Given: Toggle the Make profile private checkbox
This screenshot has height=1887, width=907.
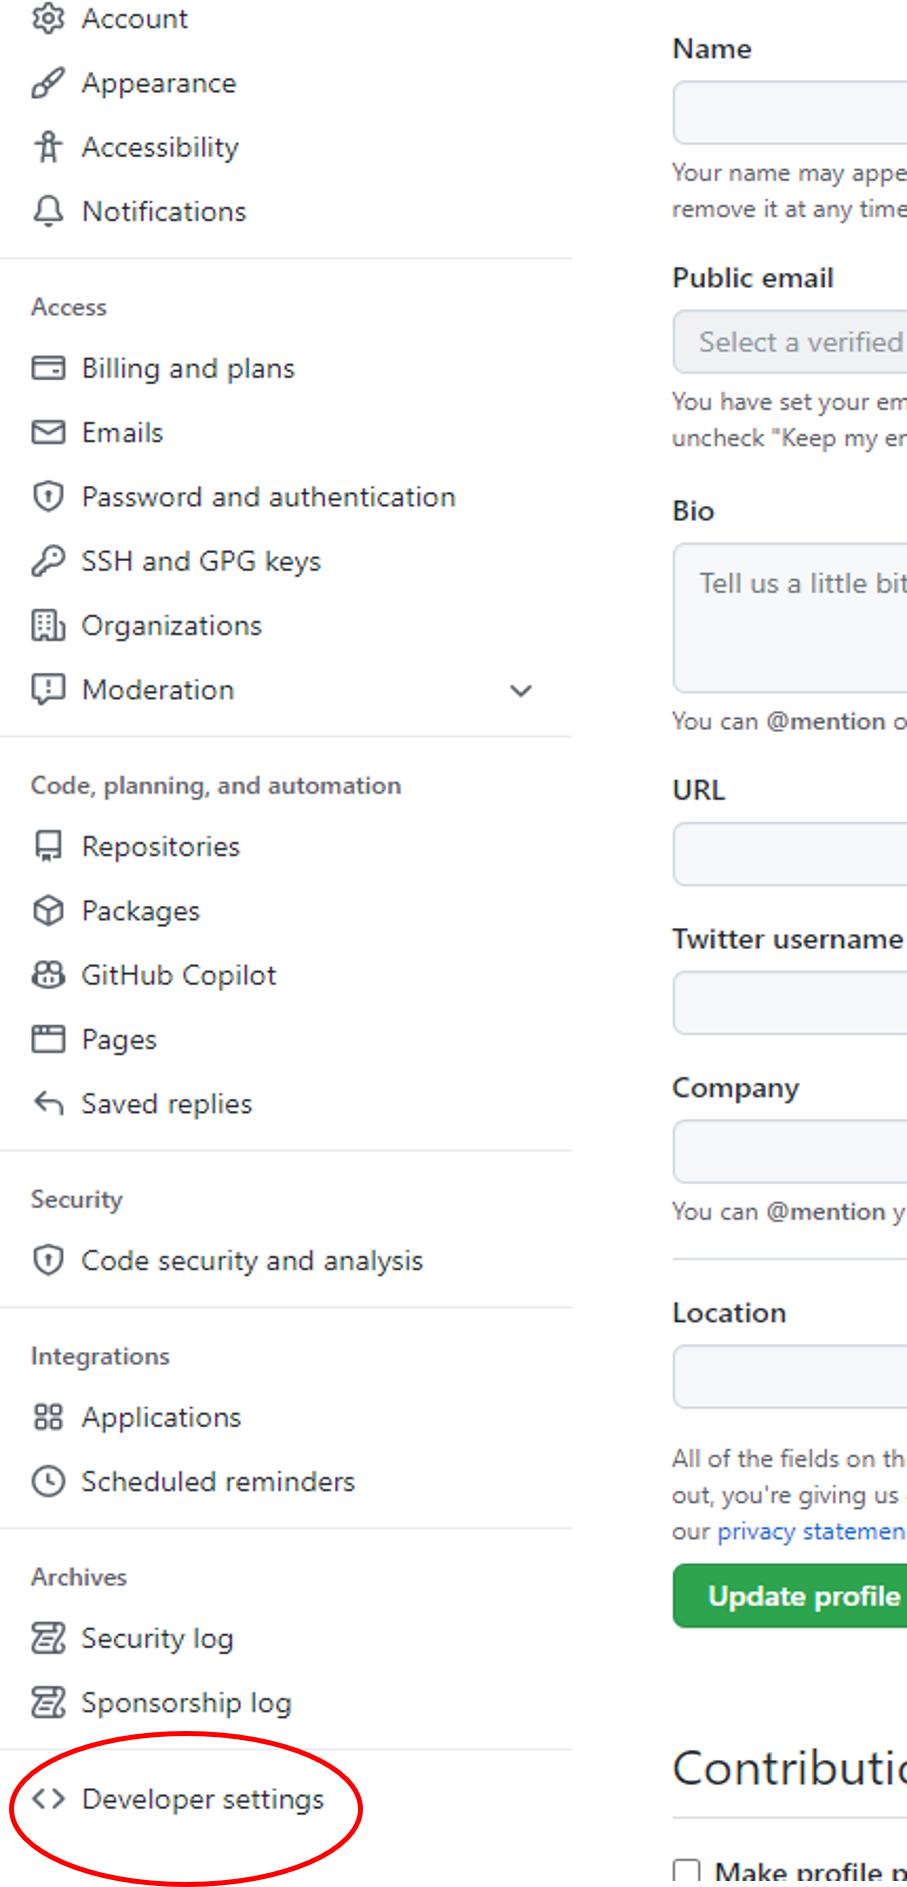Looking at the screenshot, I should click(x=687, y=1871).
